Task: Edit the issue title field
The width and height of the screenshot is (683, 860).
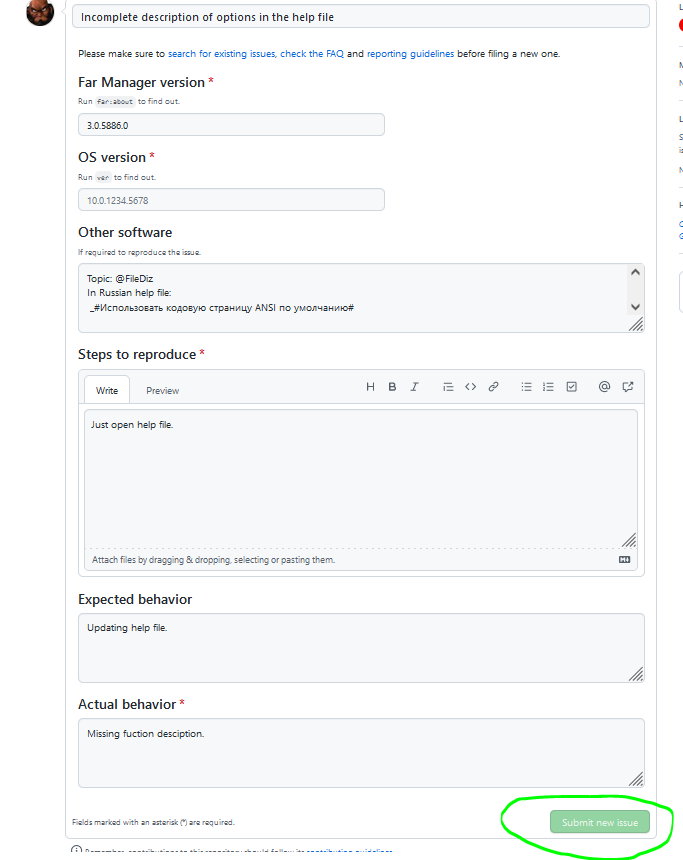Action: click(360, 16)
